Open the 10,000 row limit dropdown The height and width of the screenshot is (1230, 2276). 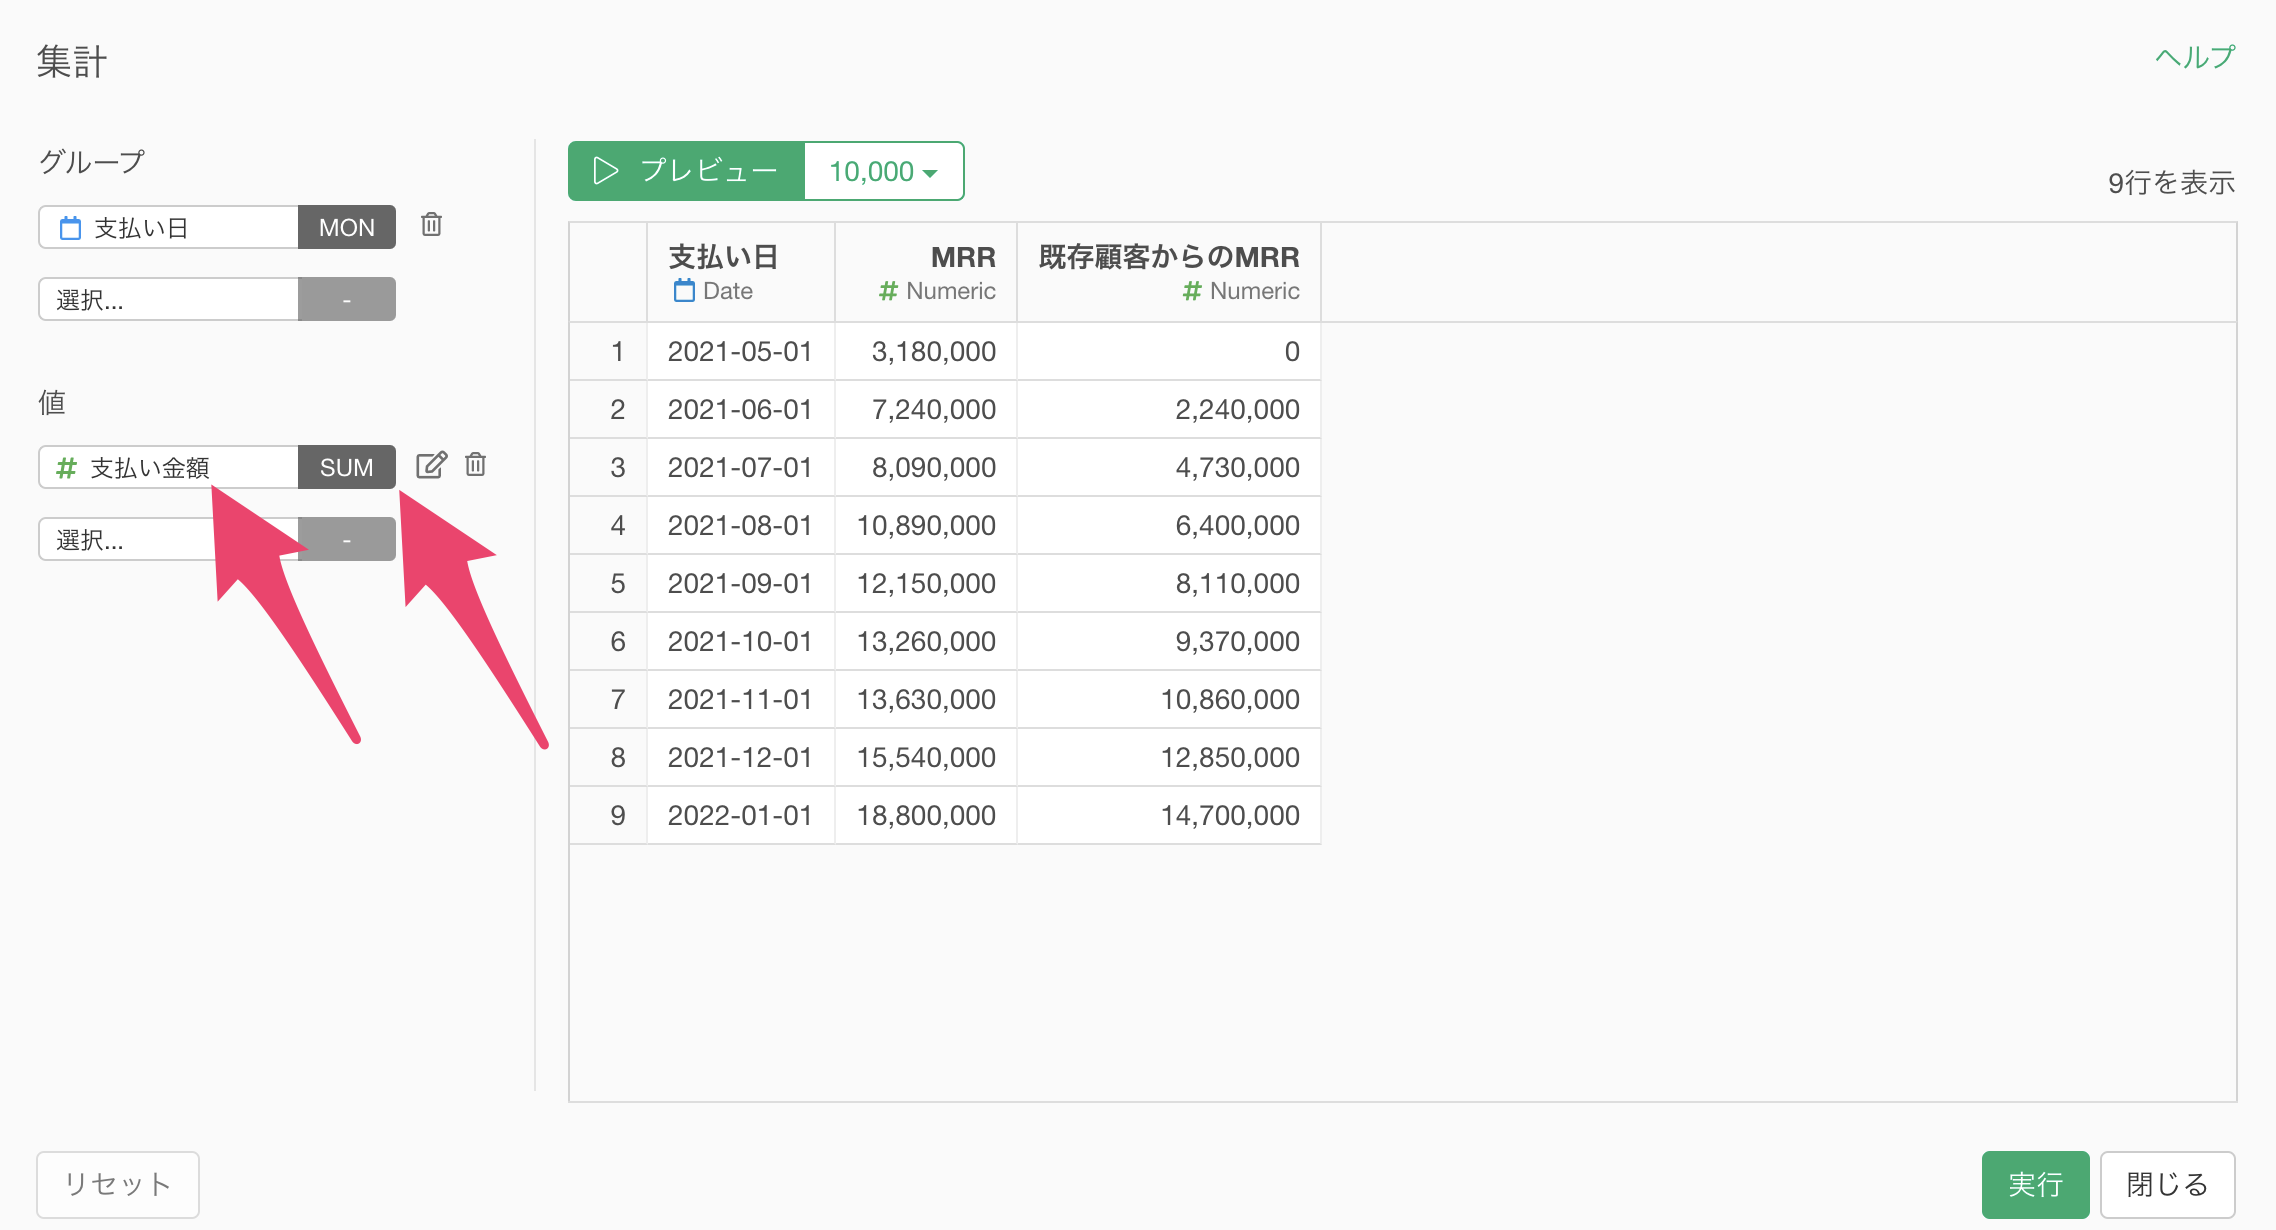884,171
